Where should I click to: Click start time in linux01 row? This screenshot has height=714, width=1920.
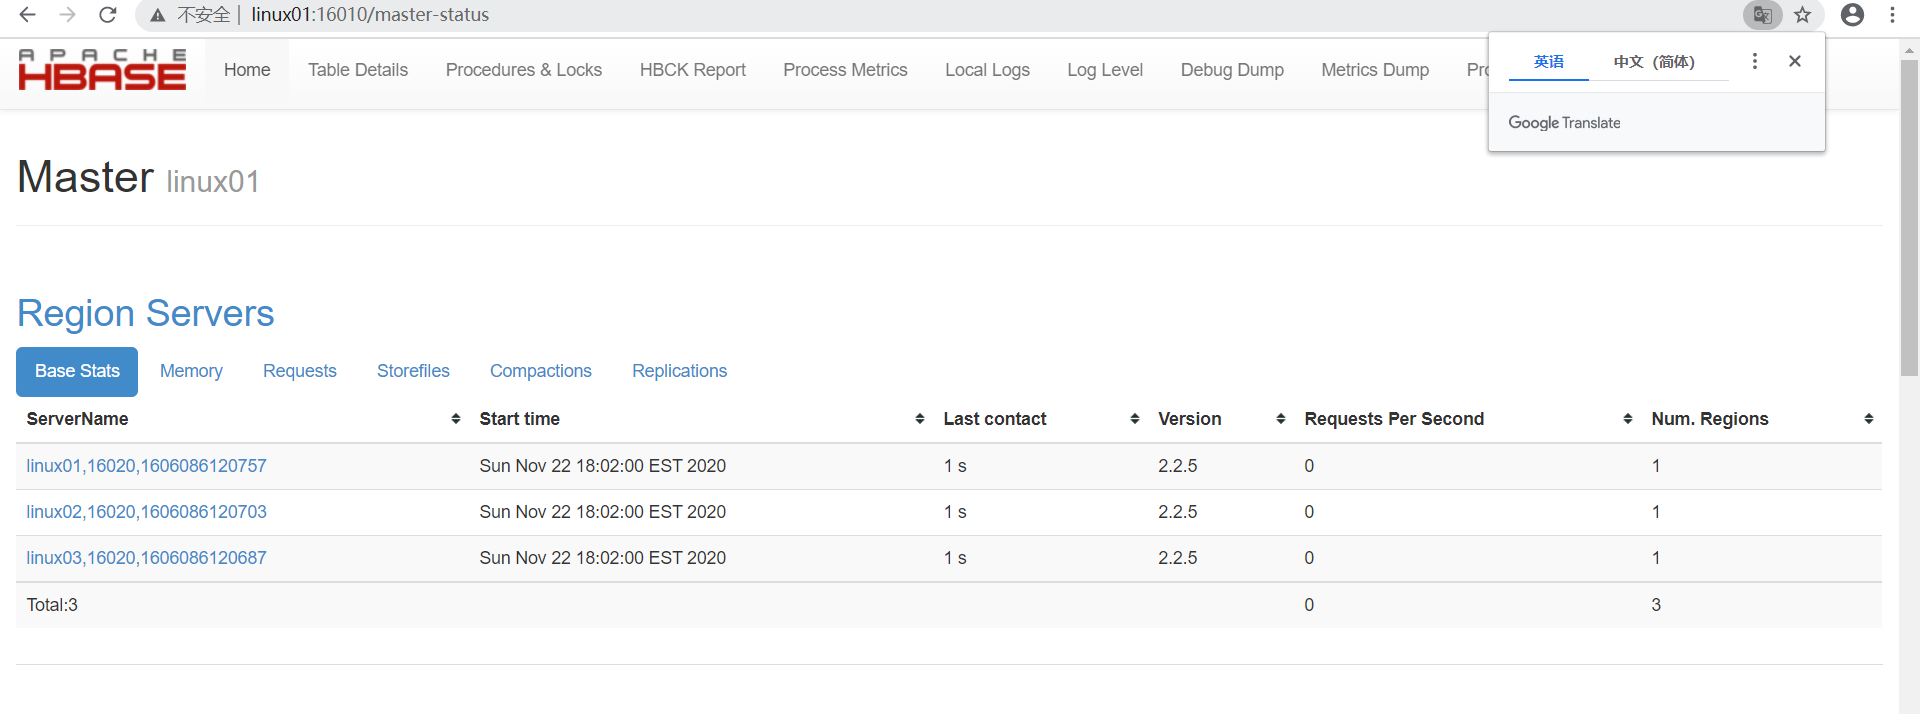(x=603, y=466)
